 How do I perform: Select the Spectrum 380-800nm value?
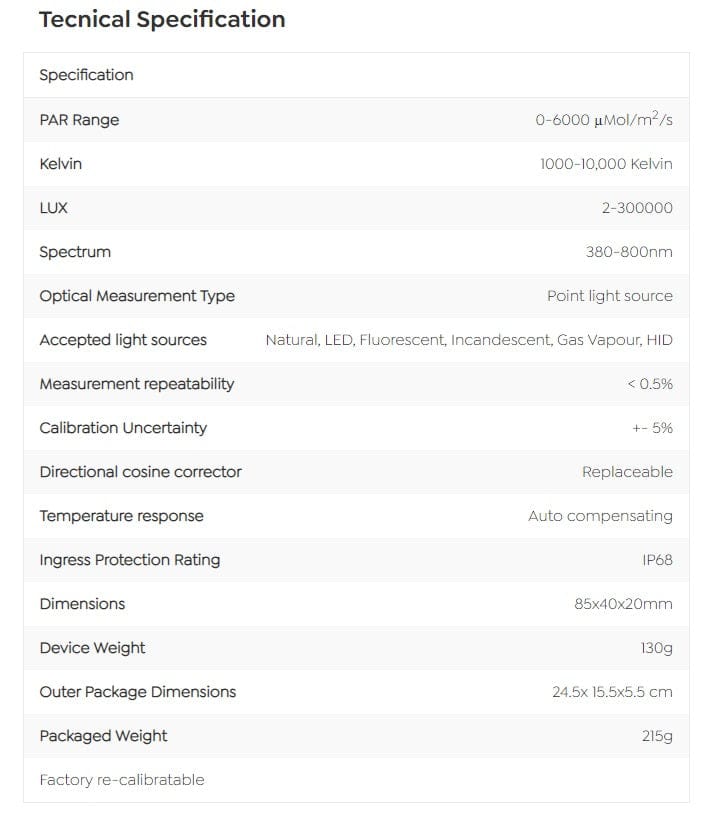point(629,252)
